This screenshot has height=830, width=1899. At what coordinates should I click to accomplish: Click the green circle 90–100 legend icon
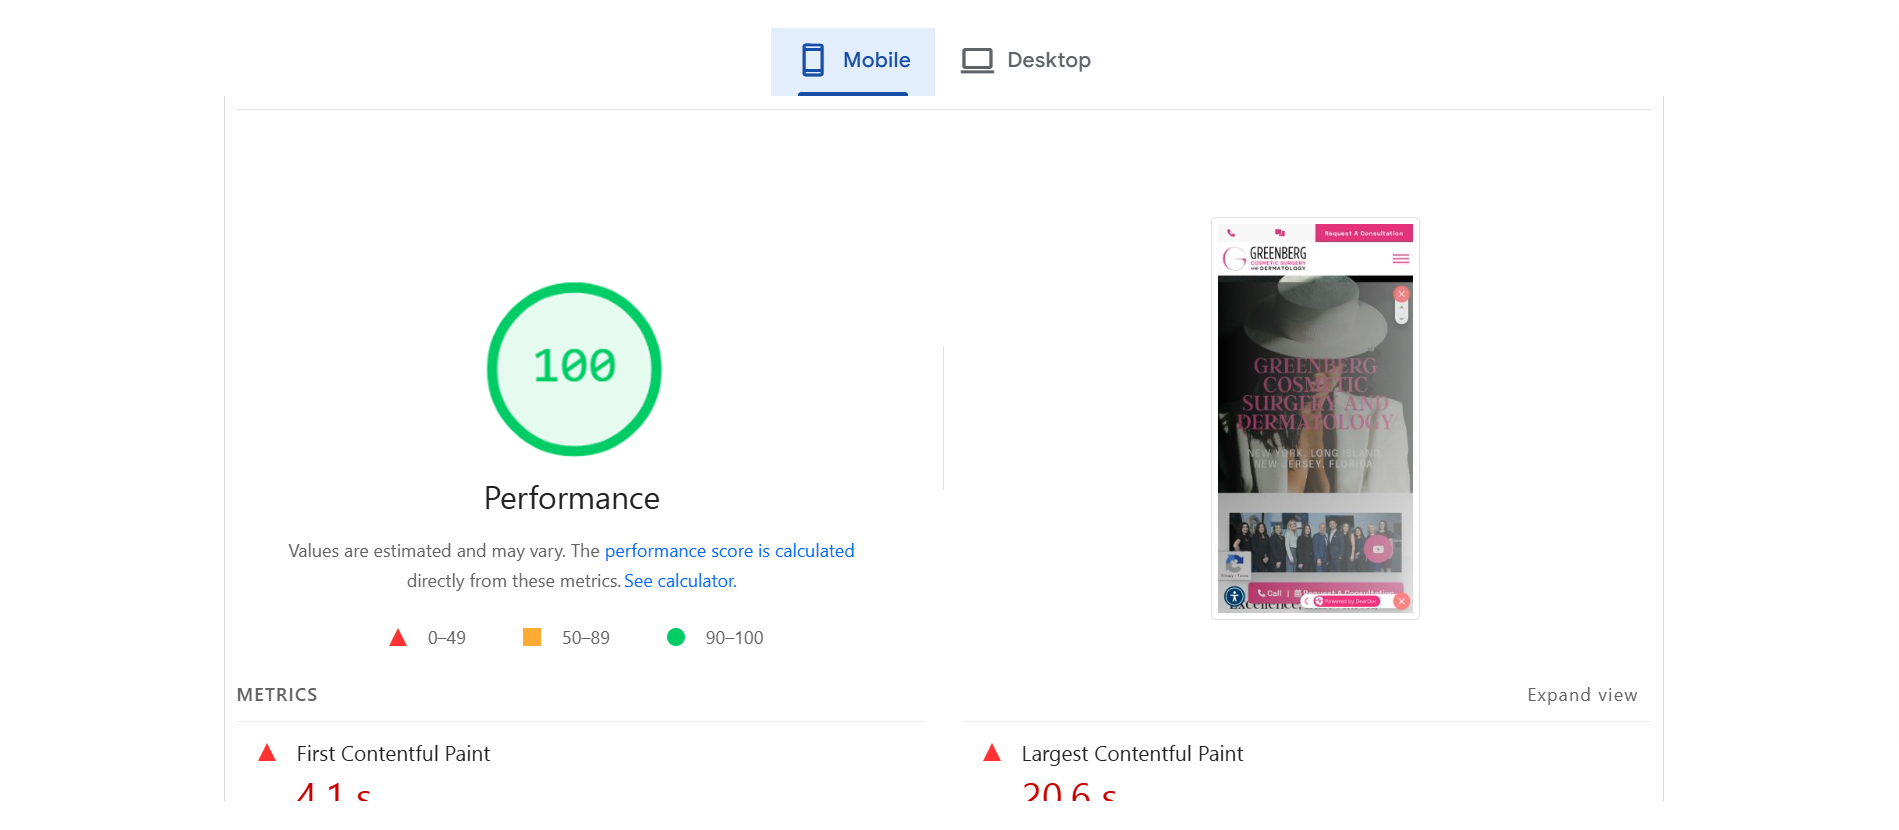[x=676, y=637]
